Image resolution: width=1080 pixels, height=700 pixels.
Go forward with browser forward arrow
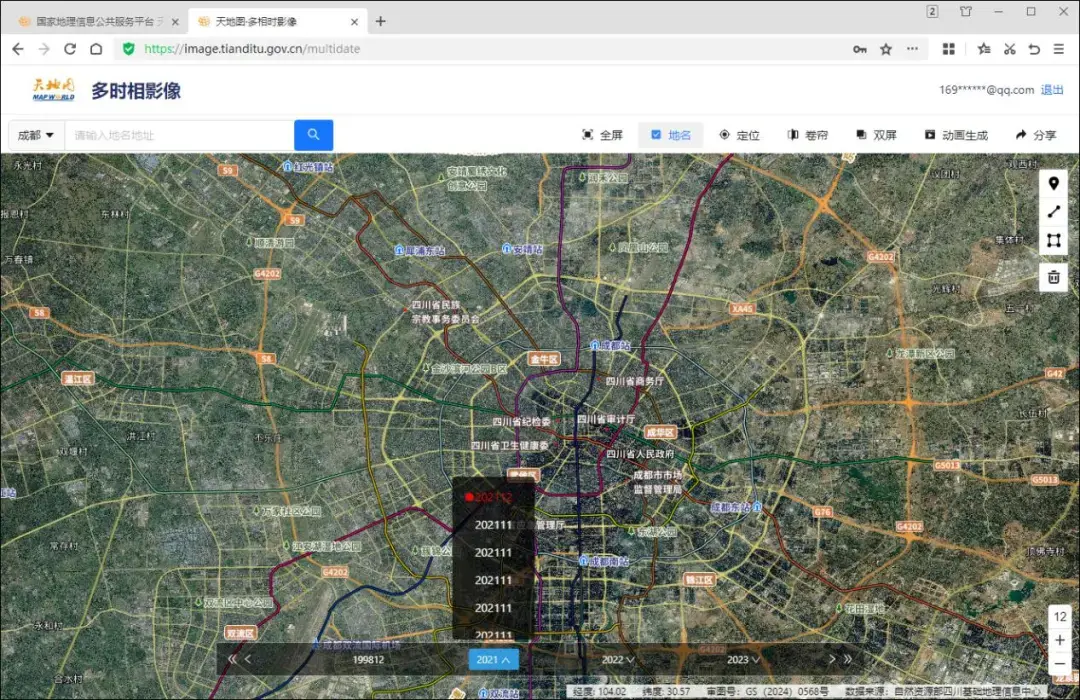(x=44, y=49)
